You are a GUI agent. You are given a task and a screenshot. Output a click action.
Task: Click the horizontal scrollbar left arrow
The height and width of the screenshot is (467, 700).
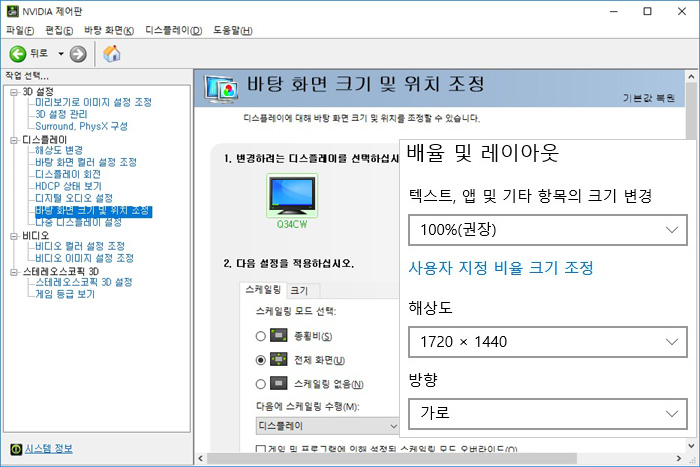click(x=200, y=459)
